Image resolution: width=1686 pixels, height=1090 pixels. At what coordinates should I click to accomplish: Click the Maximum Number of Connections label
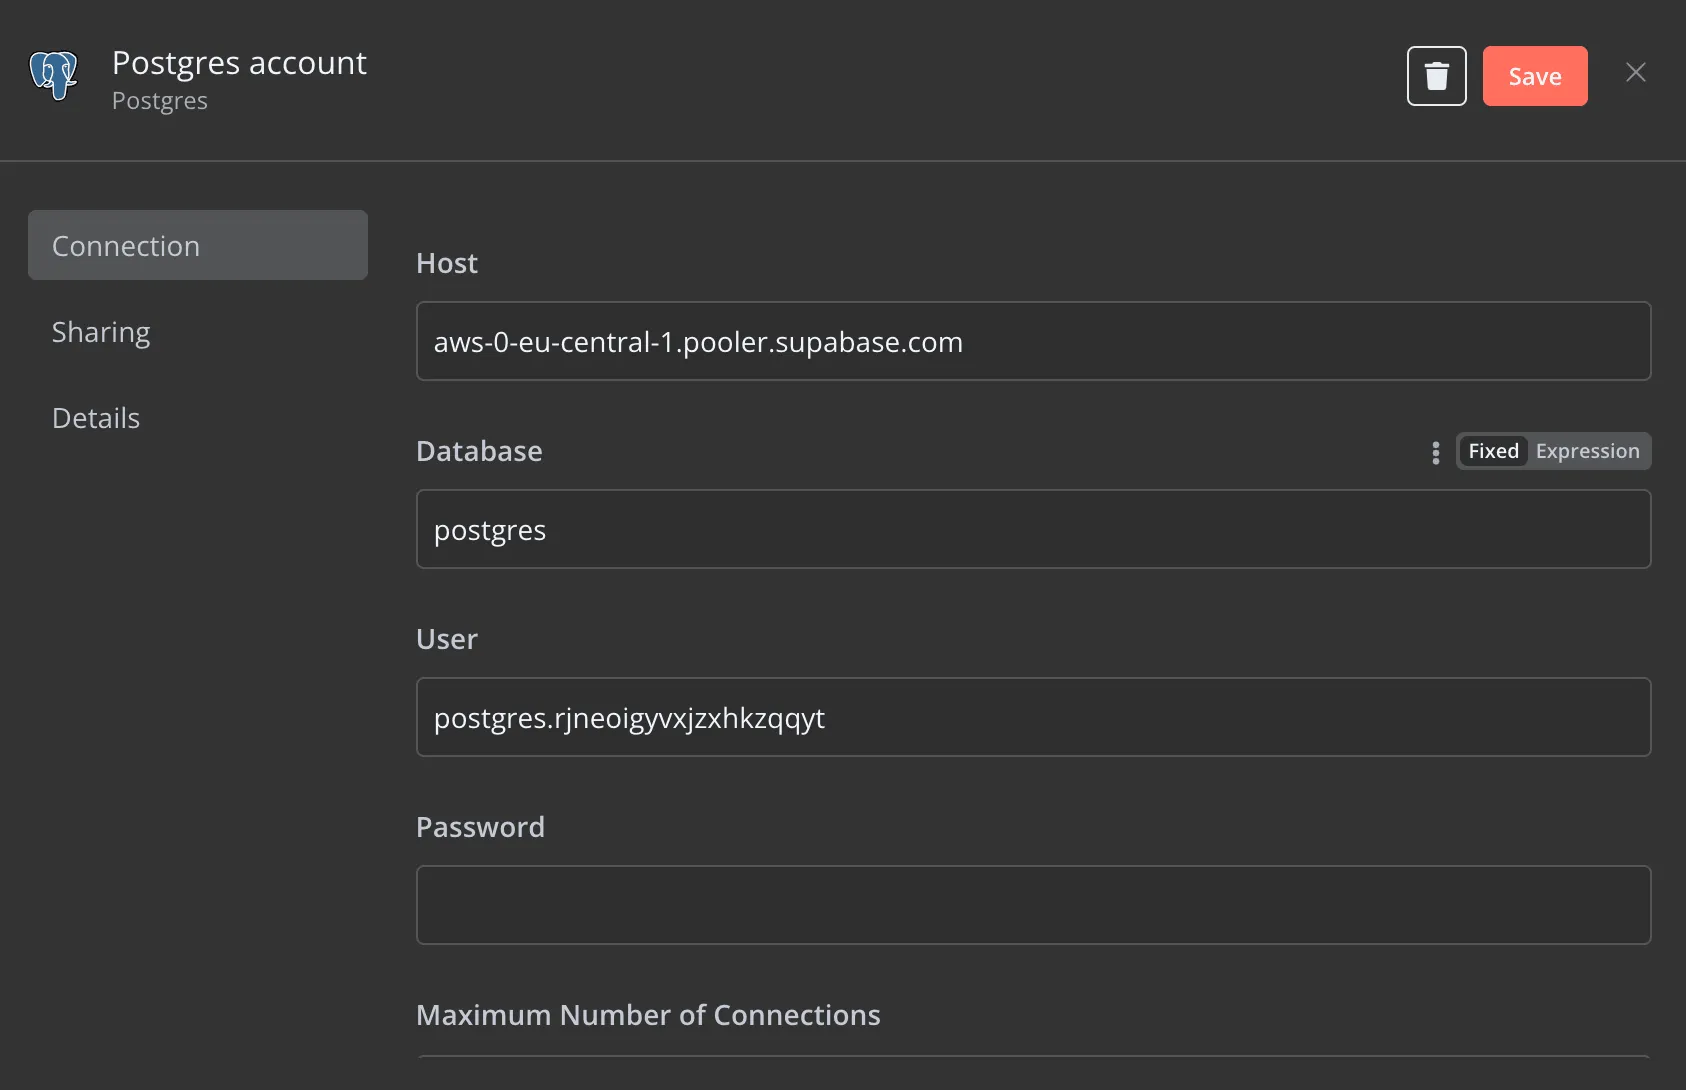(x=647, y=1015)
